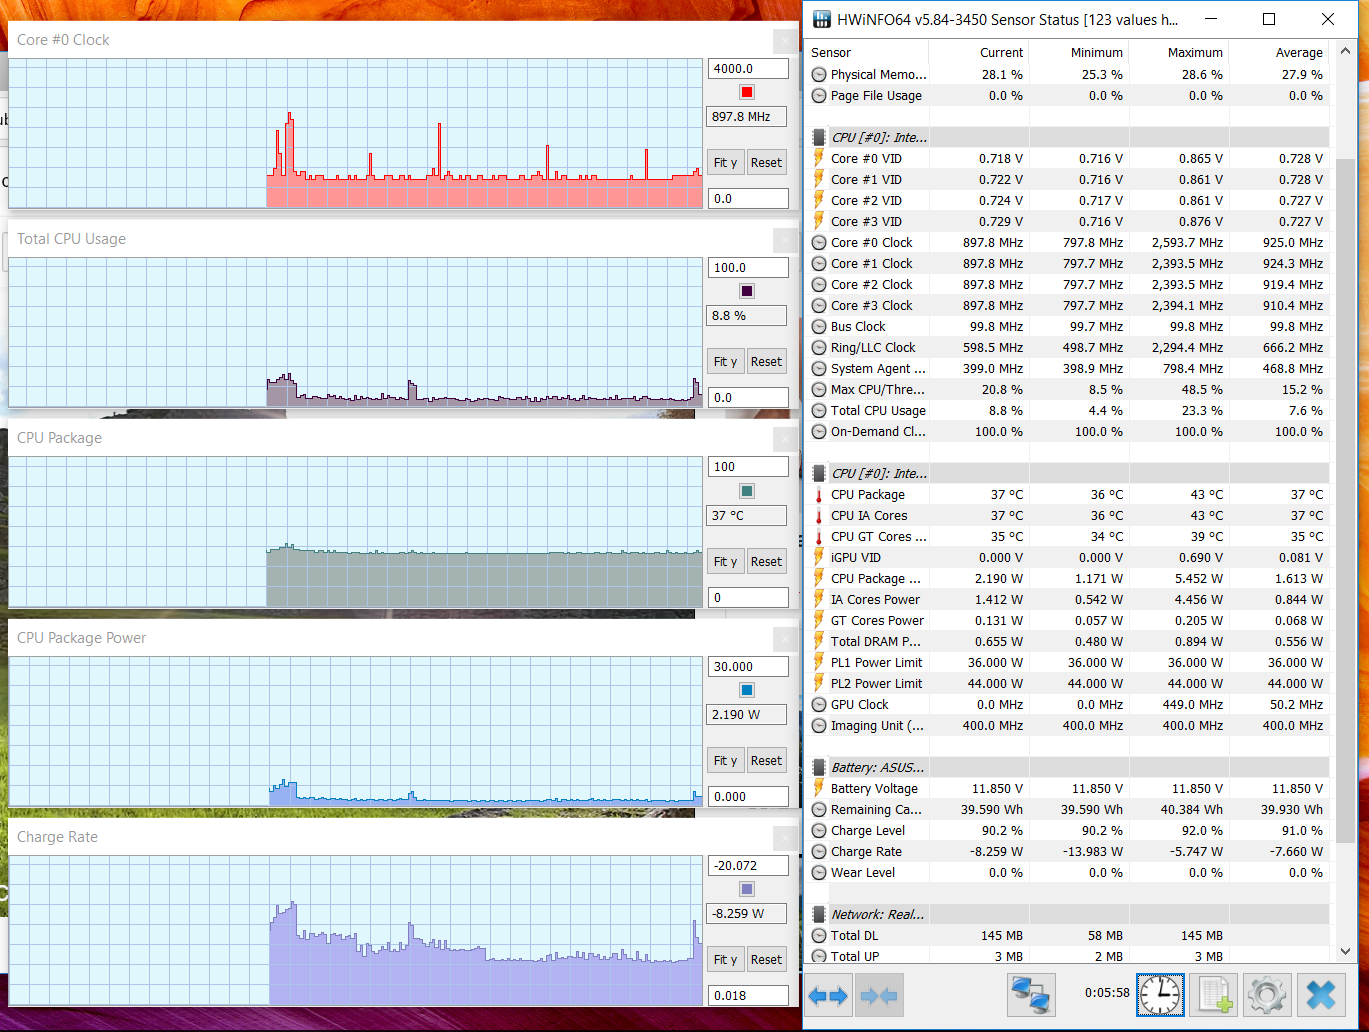Image resolution: width=1369 pixels, height=1032 pixels.
Task: Click the Sensor column header
Action: tap(866, 52)
